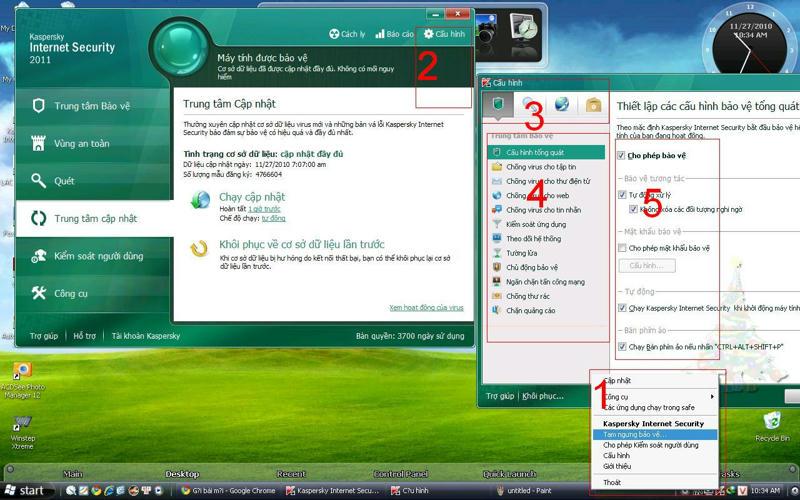Open Cách ly quarantine in Kaspersky header
The height and width of the screenshot is (500, 800).
(347, 34)
